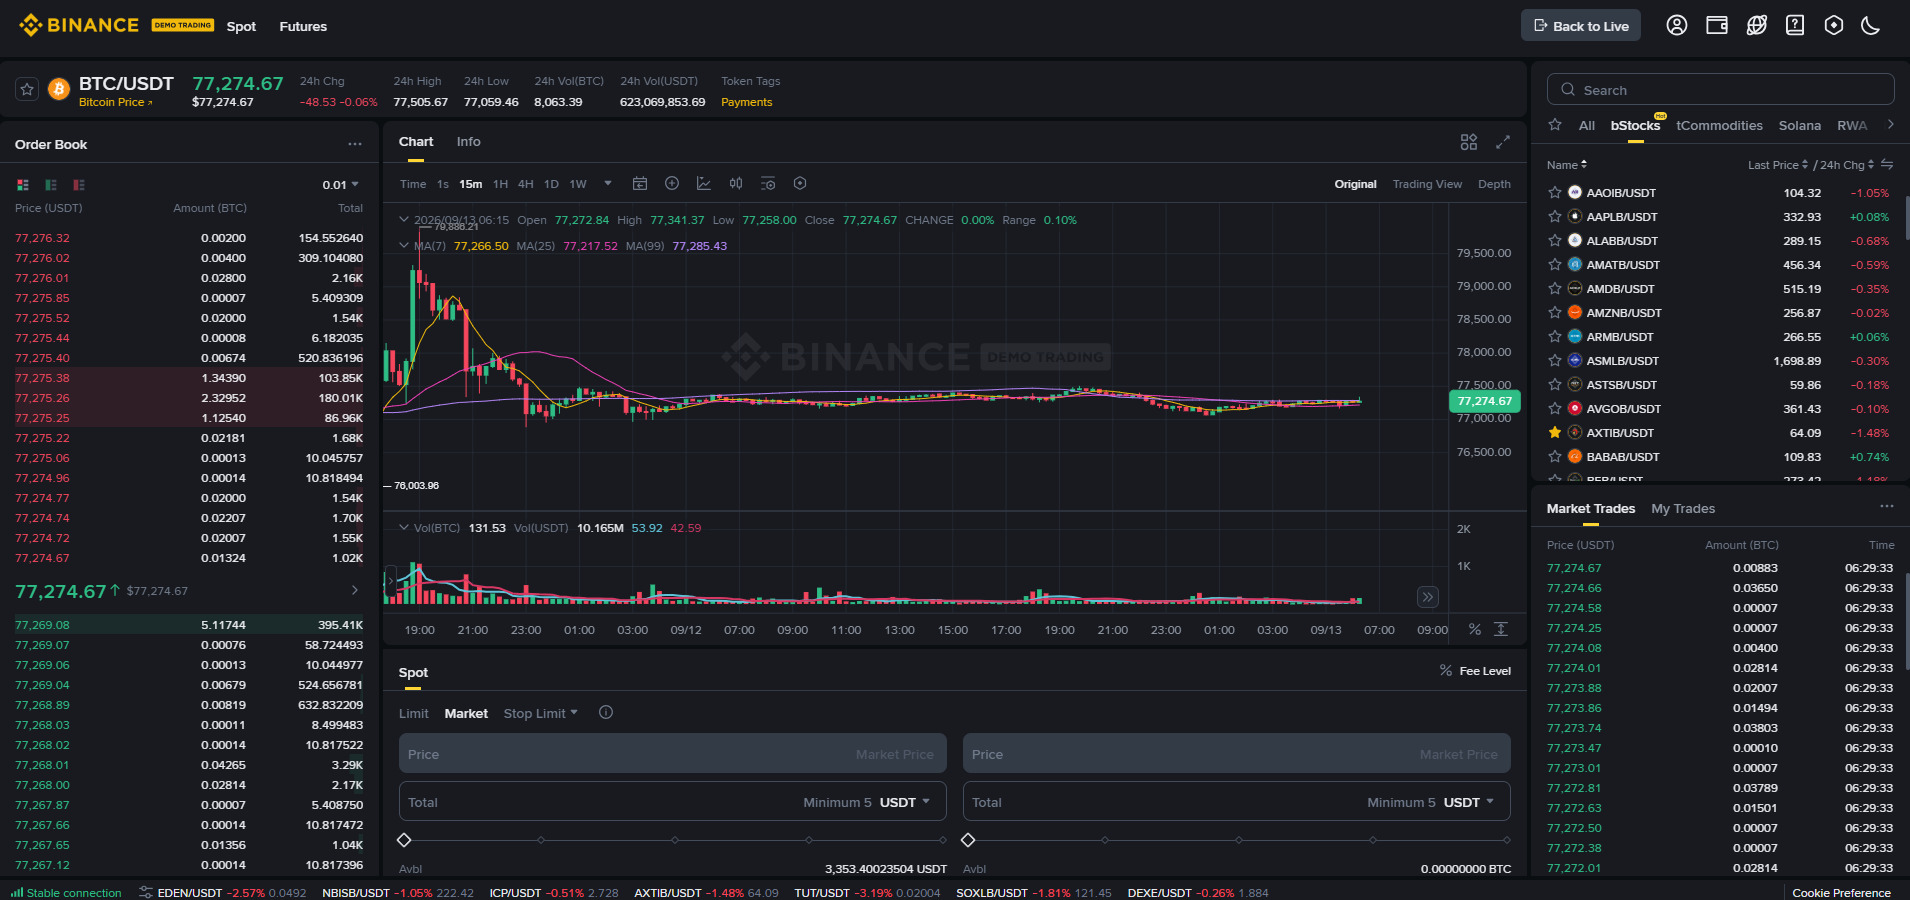The width and height of the screenshot is (1910, 900).
Task: Open the Bitcoin Price link
Action: [116, 102]
